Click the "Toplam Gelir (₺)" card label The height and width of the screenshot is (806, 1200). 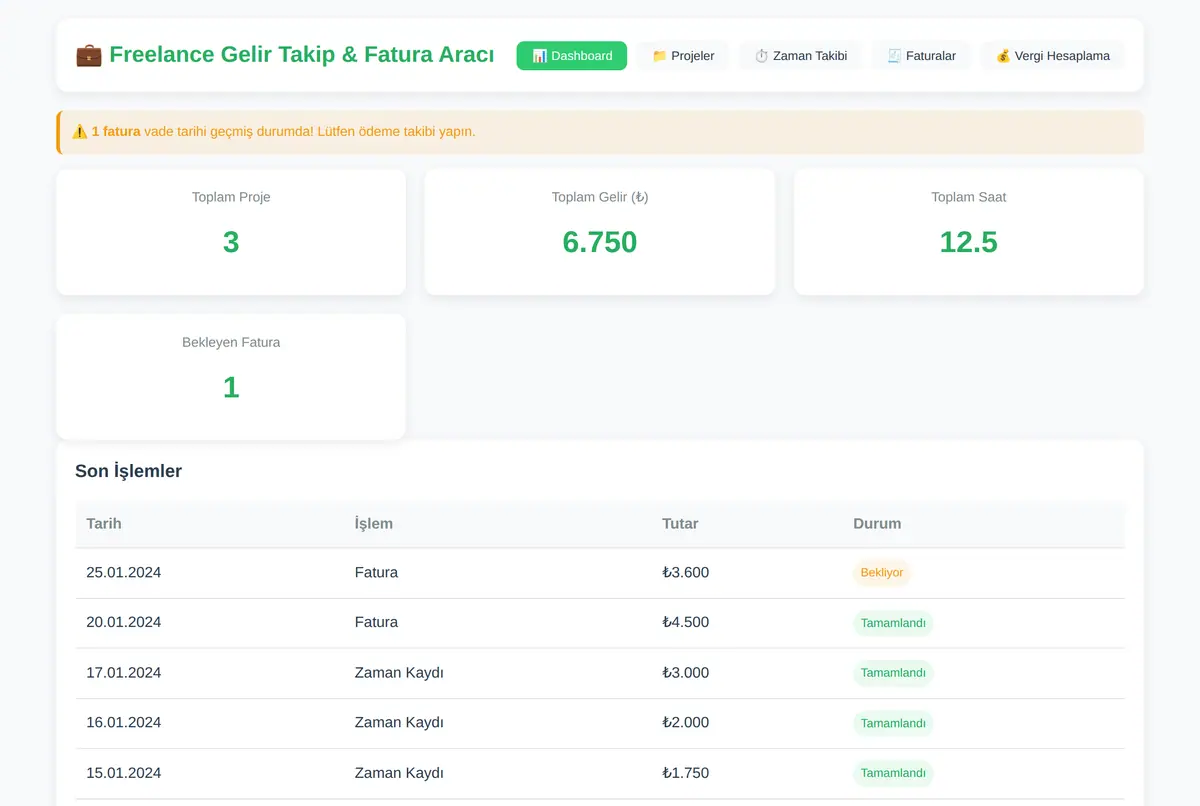(x=600, y=197)
